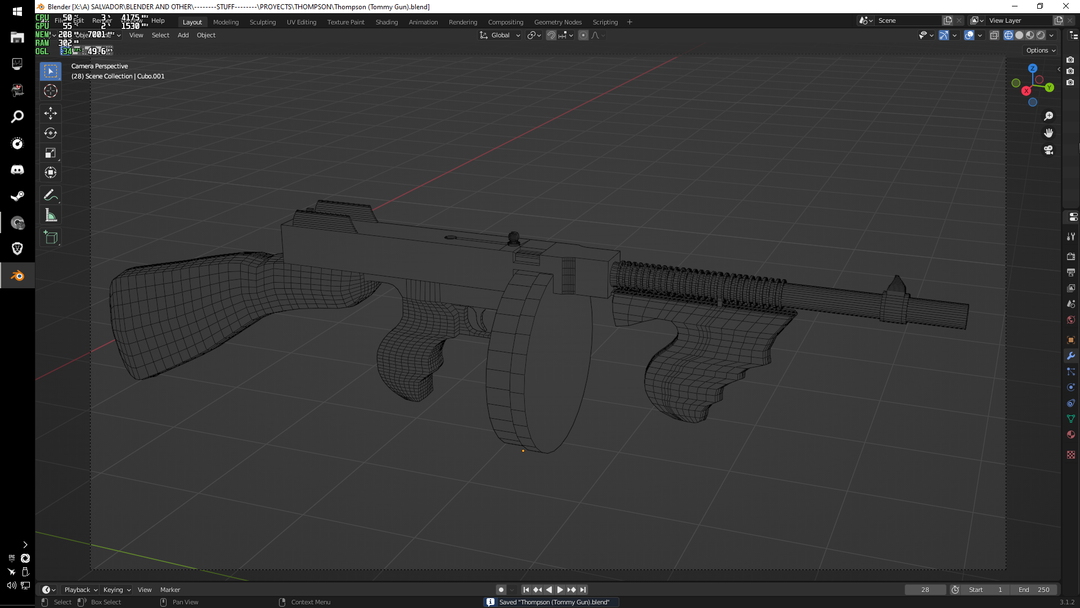Click the zoom magnifier in viewport gizmos
1080x608 pixels.
(1048, 116)
